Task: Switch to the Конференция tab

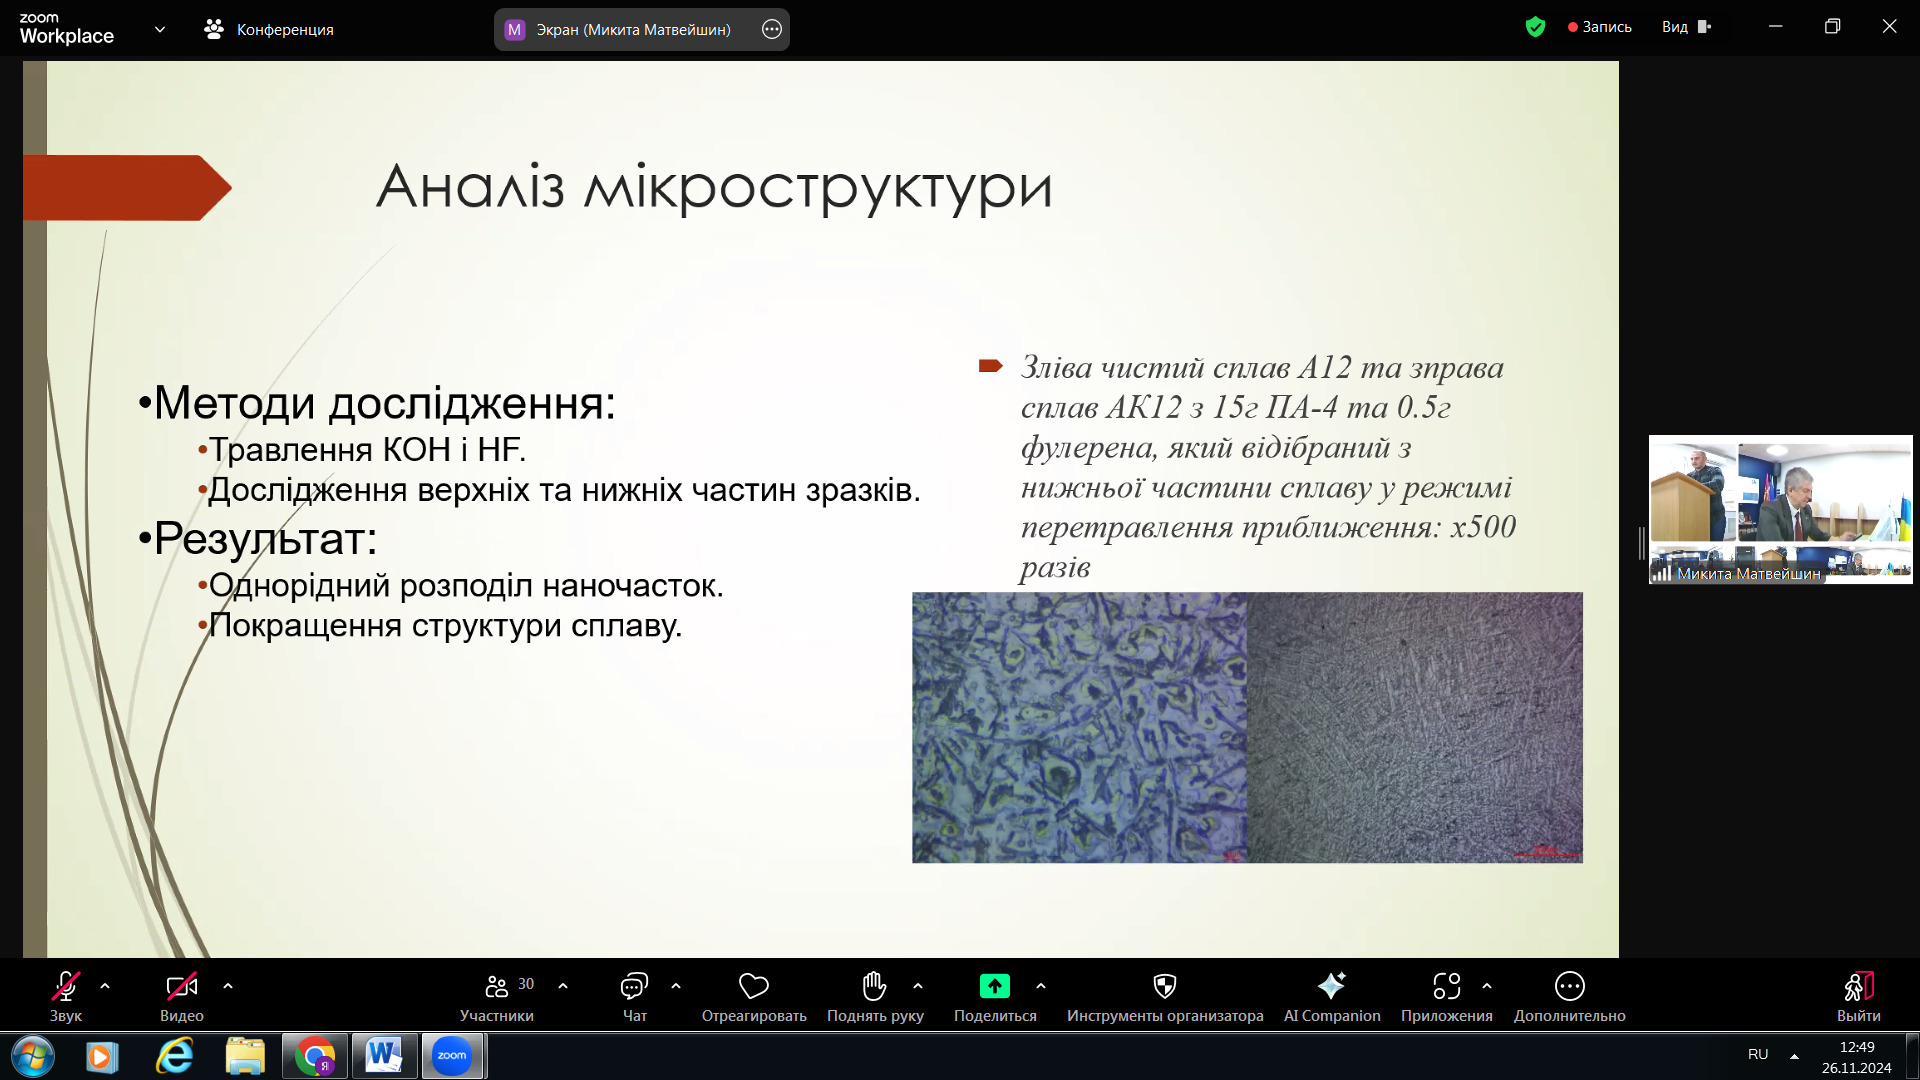Action: tap(270, 30)
